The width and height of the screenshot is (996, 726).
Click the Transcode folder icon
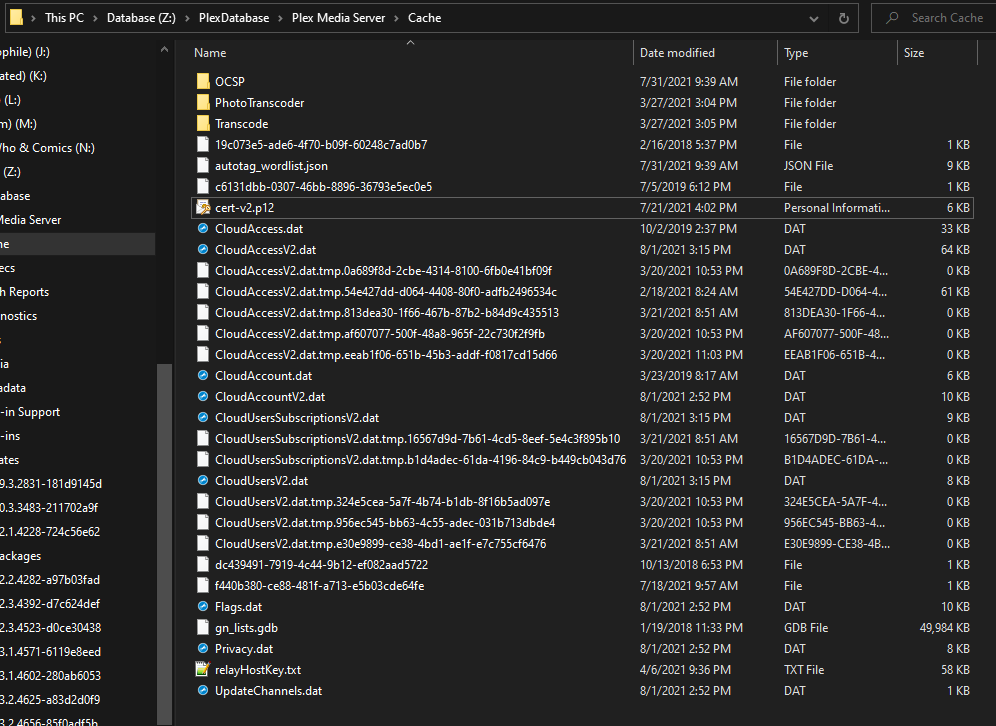click(x=203, y=123)
